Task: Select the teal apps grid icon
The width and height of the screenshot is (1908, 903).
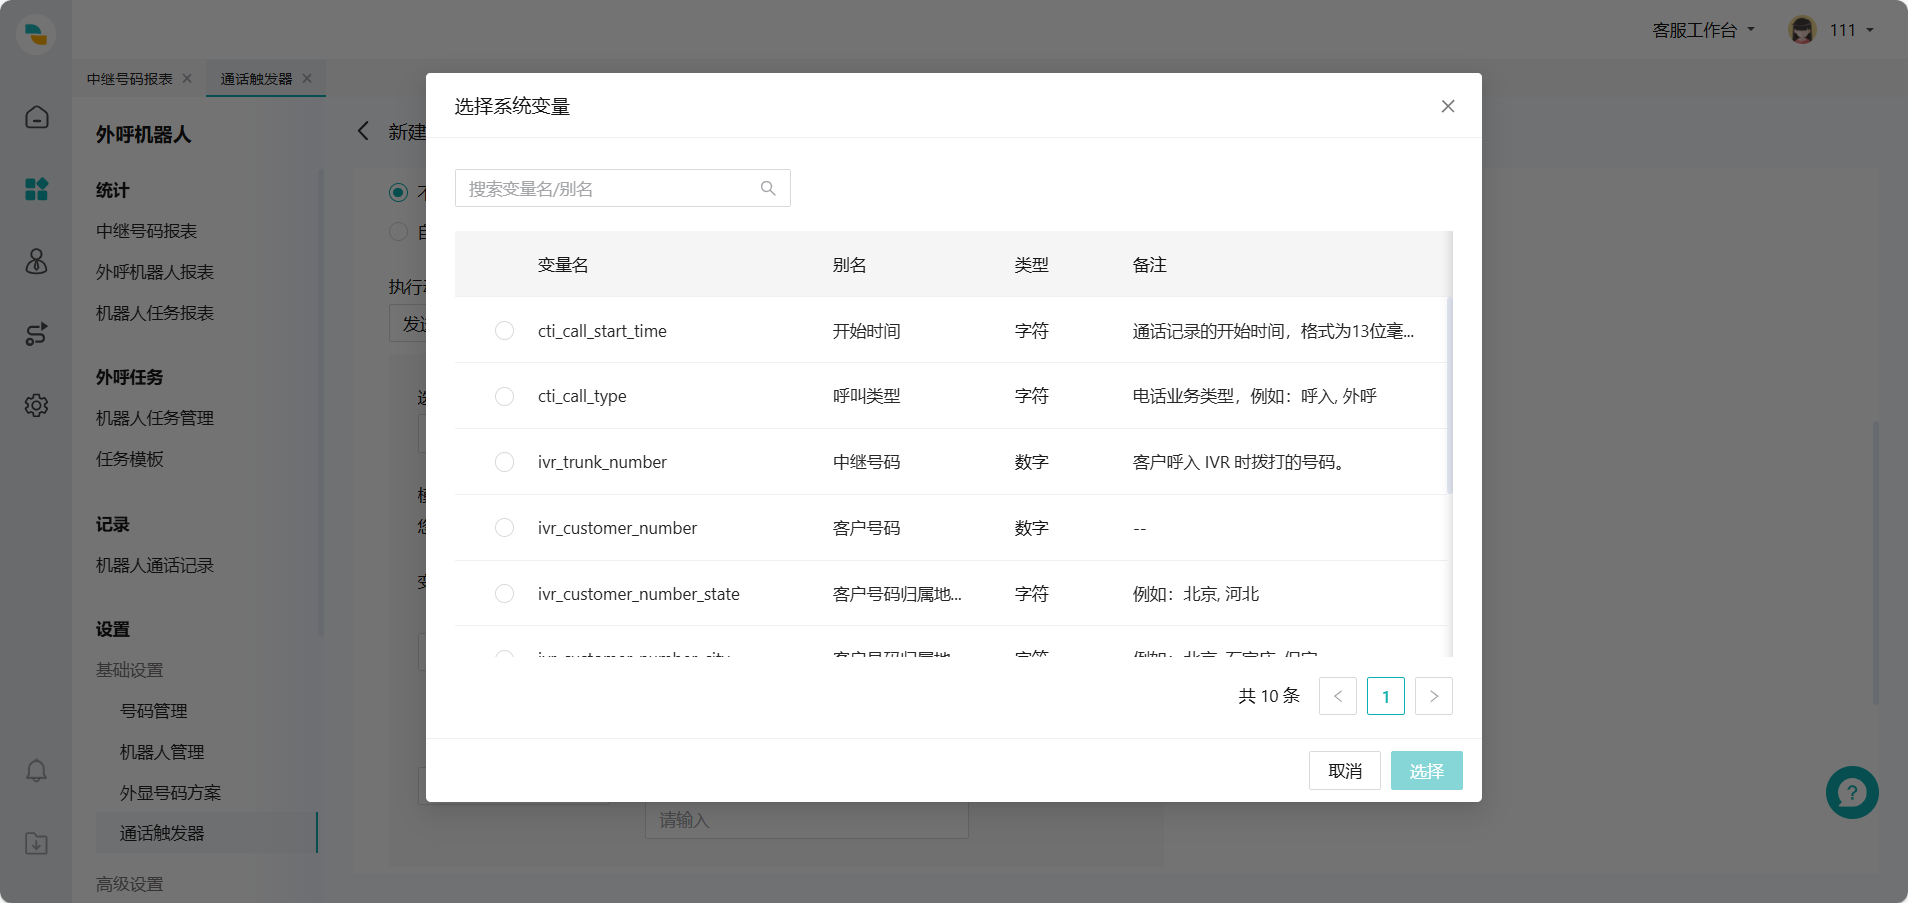Action: pos(36,189)
